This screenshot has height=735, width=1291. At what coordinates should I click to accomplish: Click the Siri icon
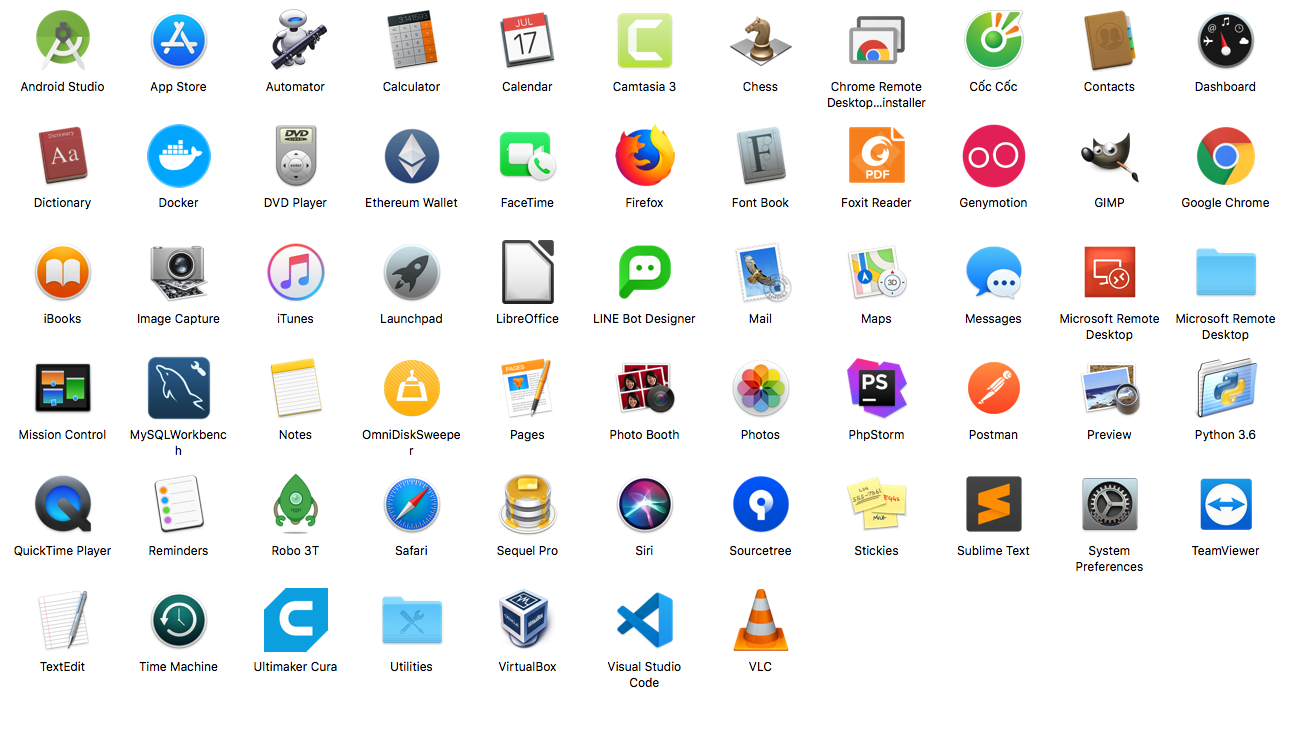pos(644,504)
